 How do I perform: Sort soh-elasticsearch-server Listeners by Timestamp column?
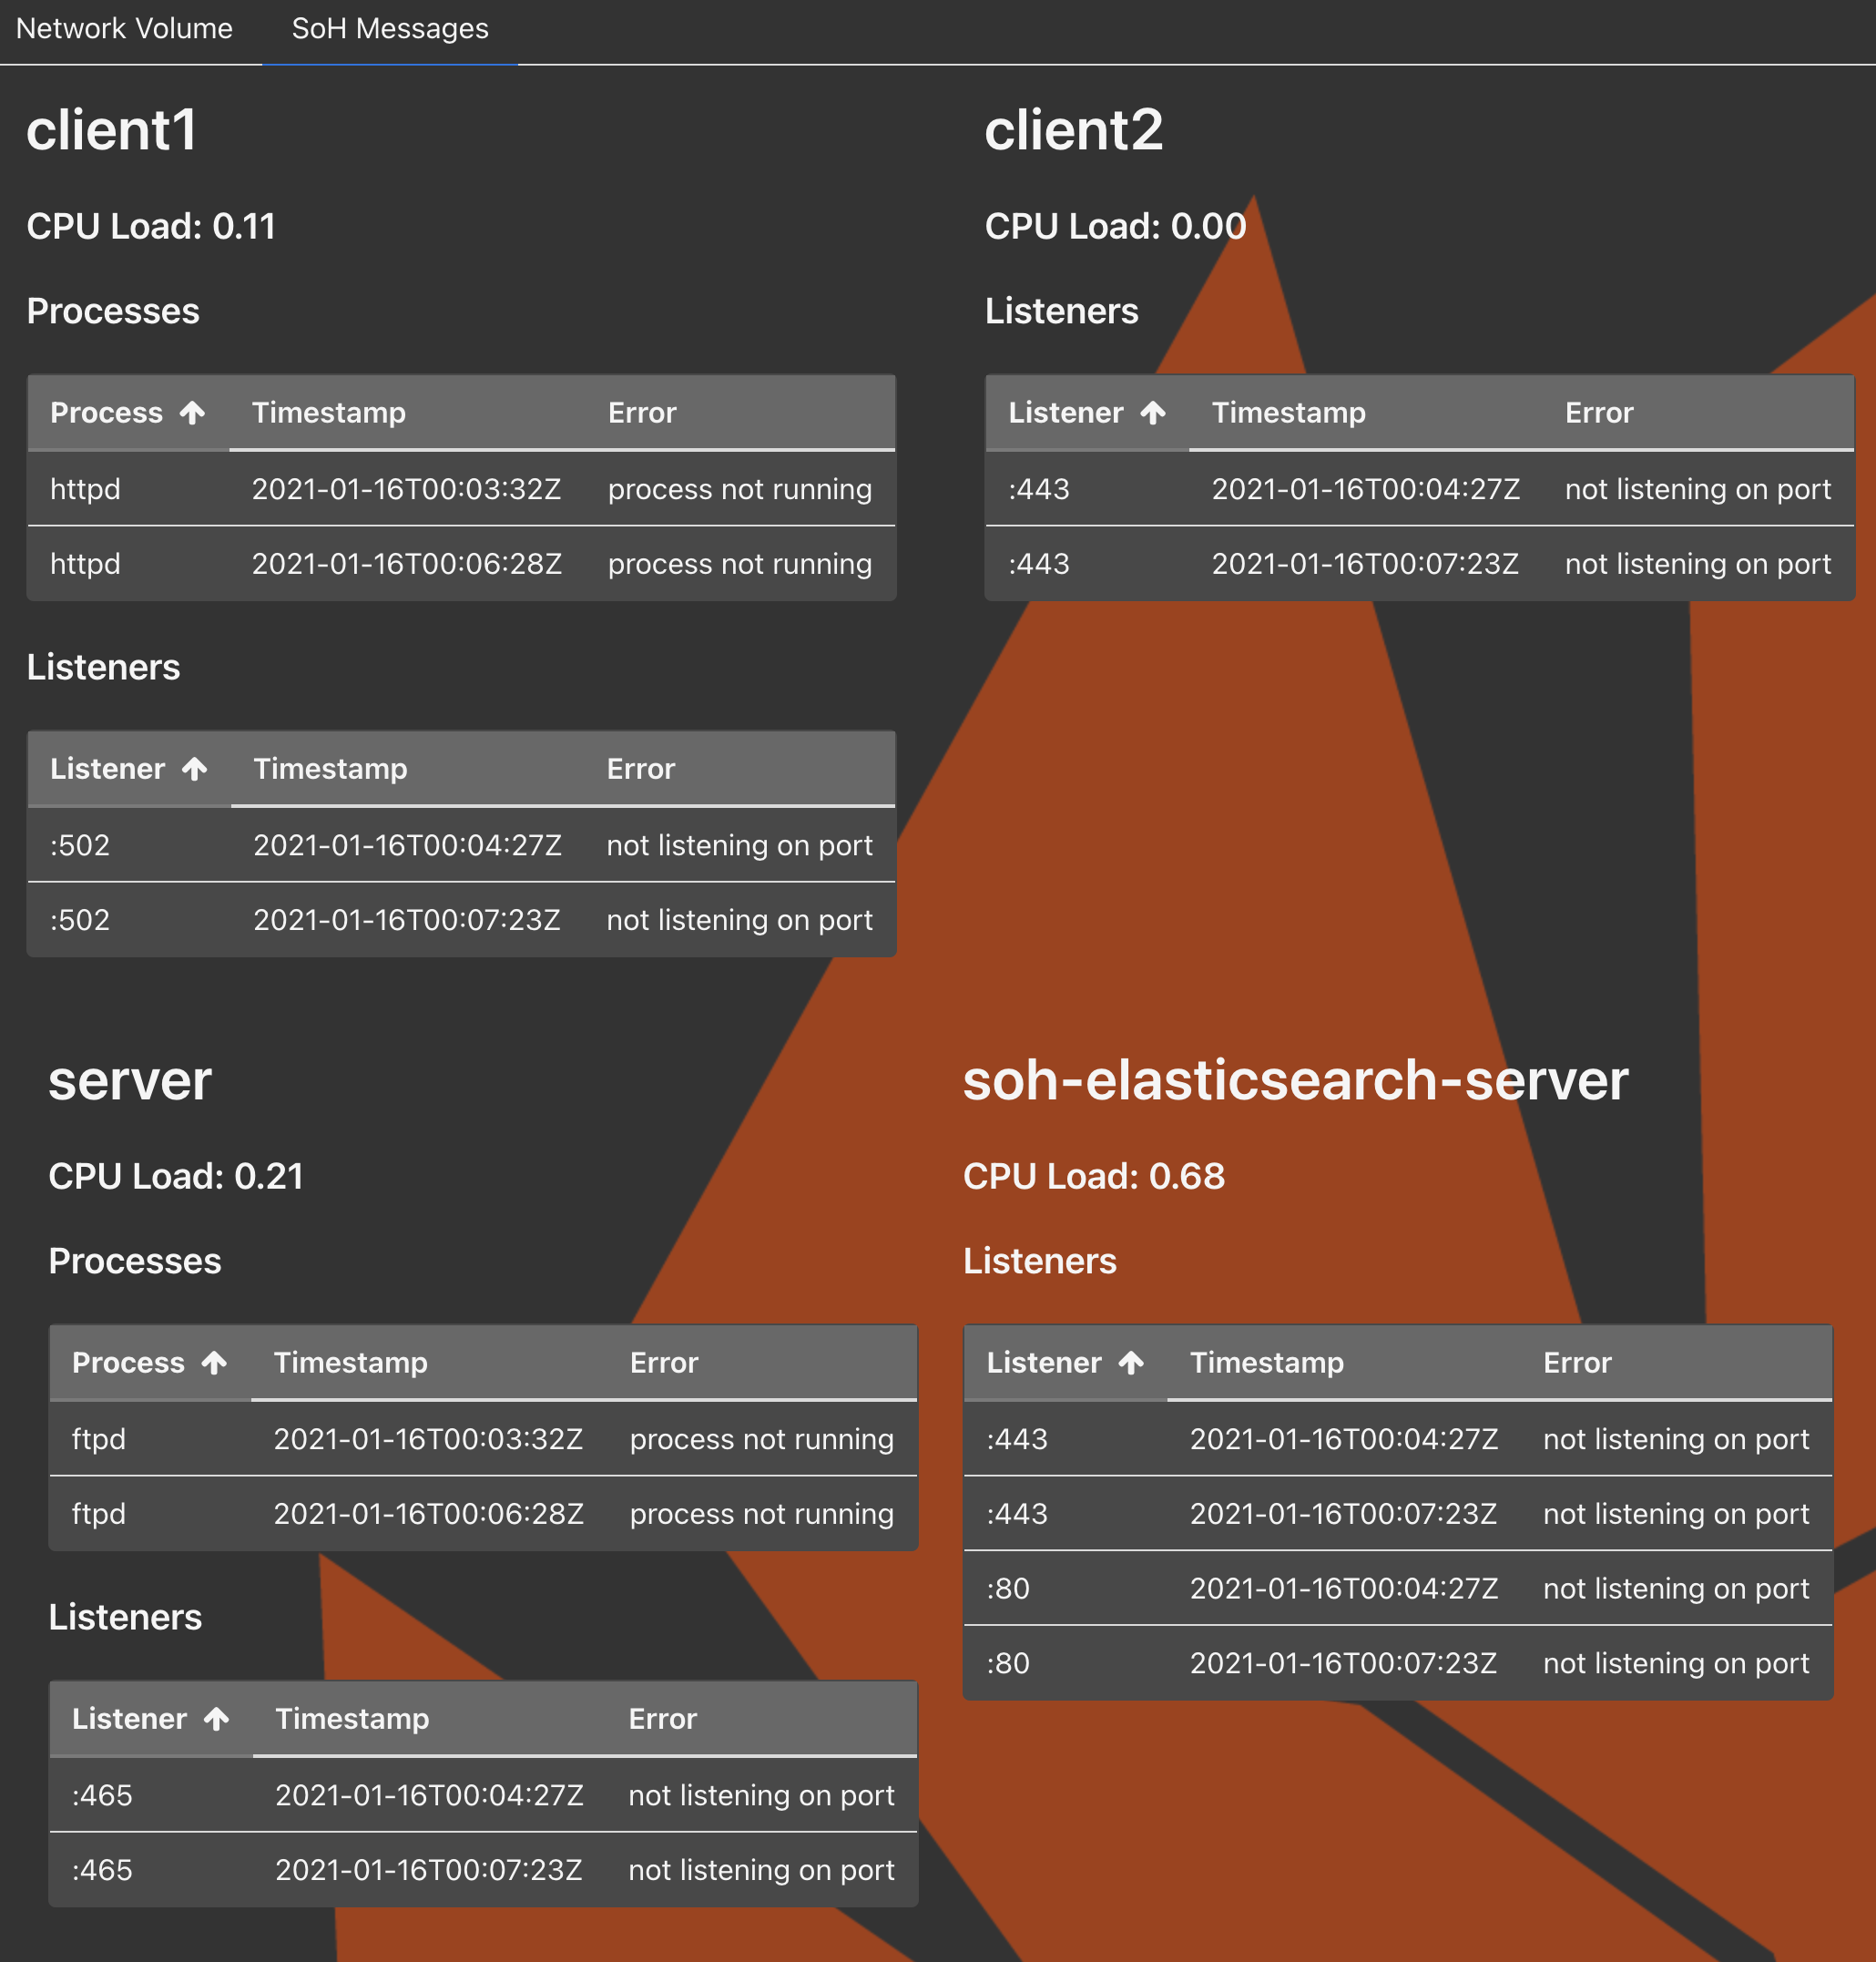point(1266,1363)
